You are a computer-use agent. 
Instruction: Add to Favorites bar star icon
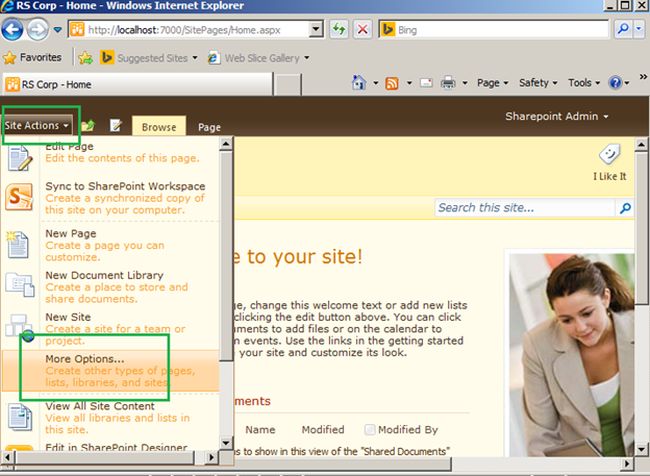(85, 58)
